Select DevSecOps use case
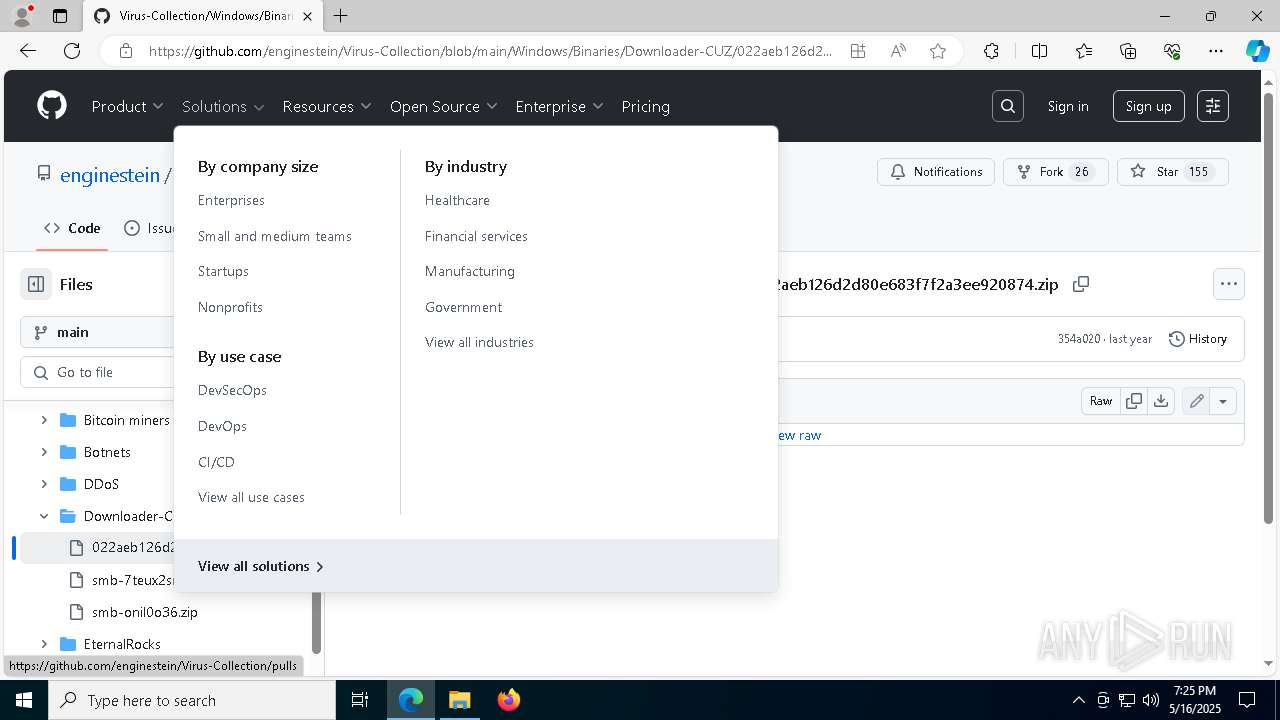 232,390
